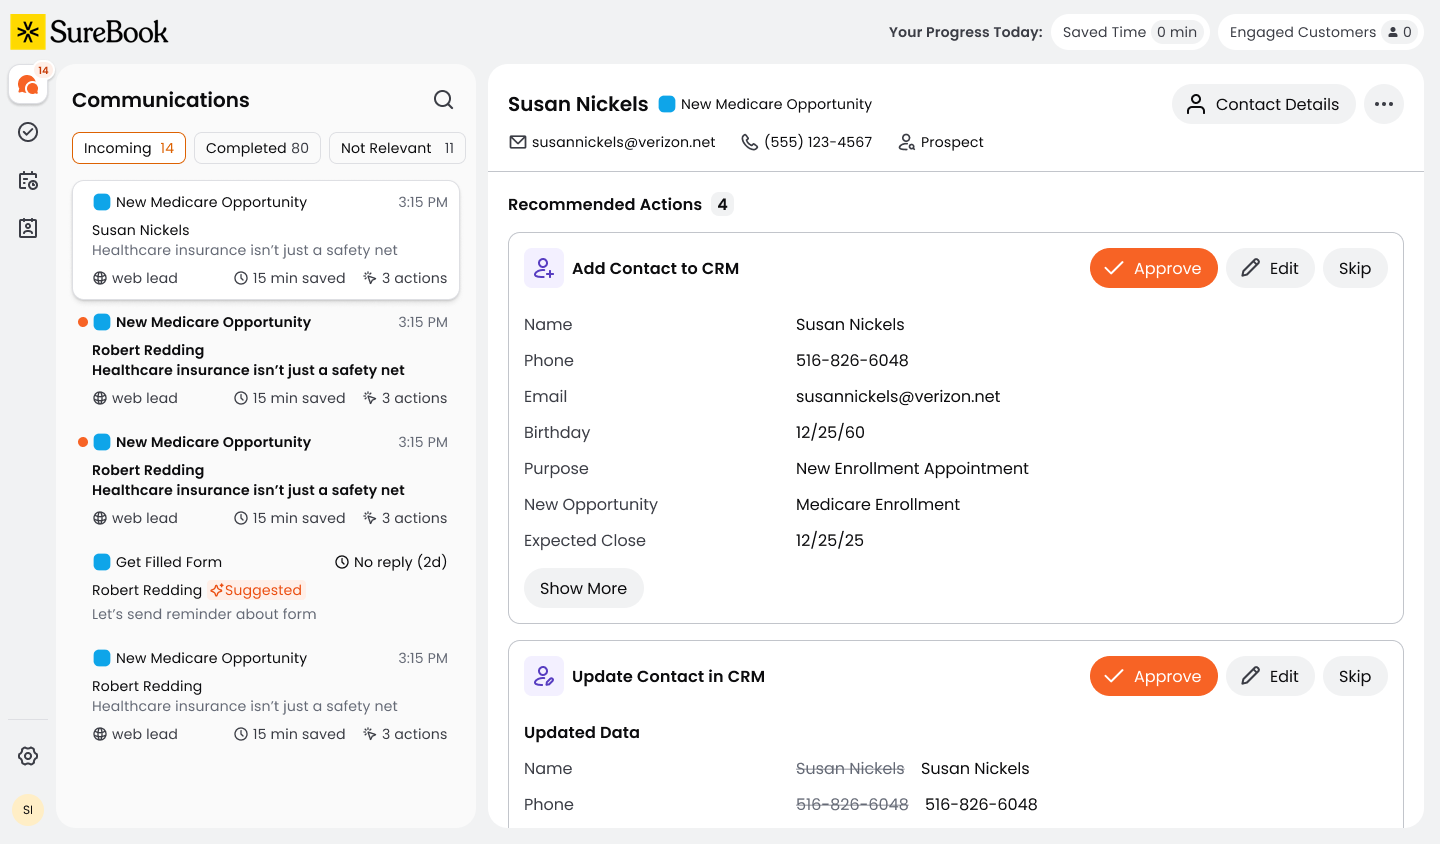This screenshot has width=1440, height=844.
Task: Click the Email value in CRM card
Action: coord(898,396)
